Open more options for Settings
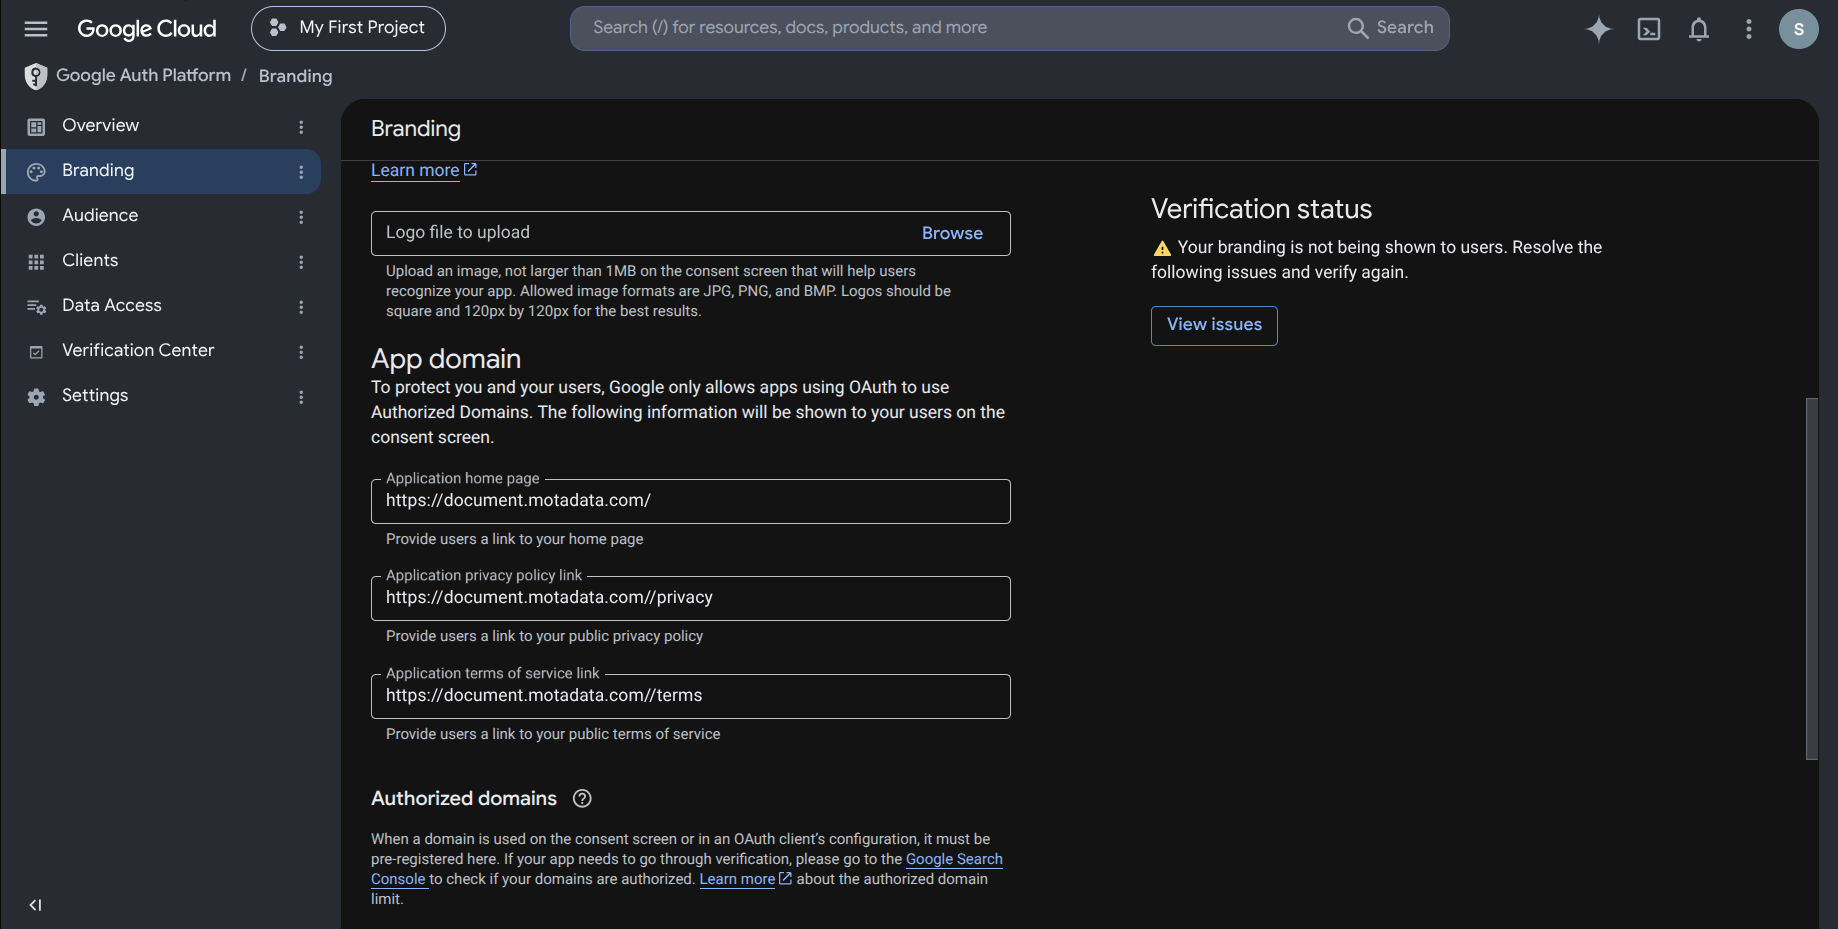Screen dimensions: 1838x929 pos(301,397)
